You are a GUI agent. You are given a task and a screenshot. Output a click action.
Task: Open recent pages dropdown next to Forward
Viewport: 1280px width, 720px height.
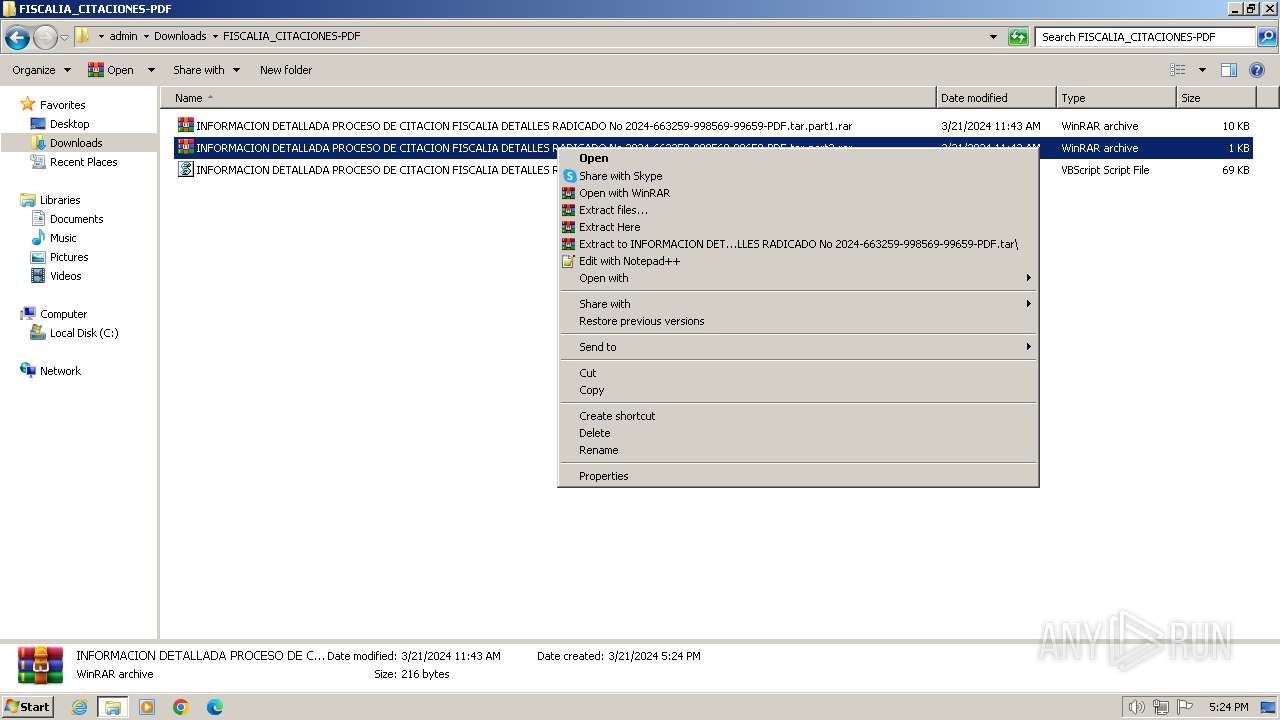(x=65, y=38)
